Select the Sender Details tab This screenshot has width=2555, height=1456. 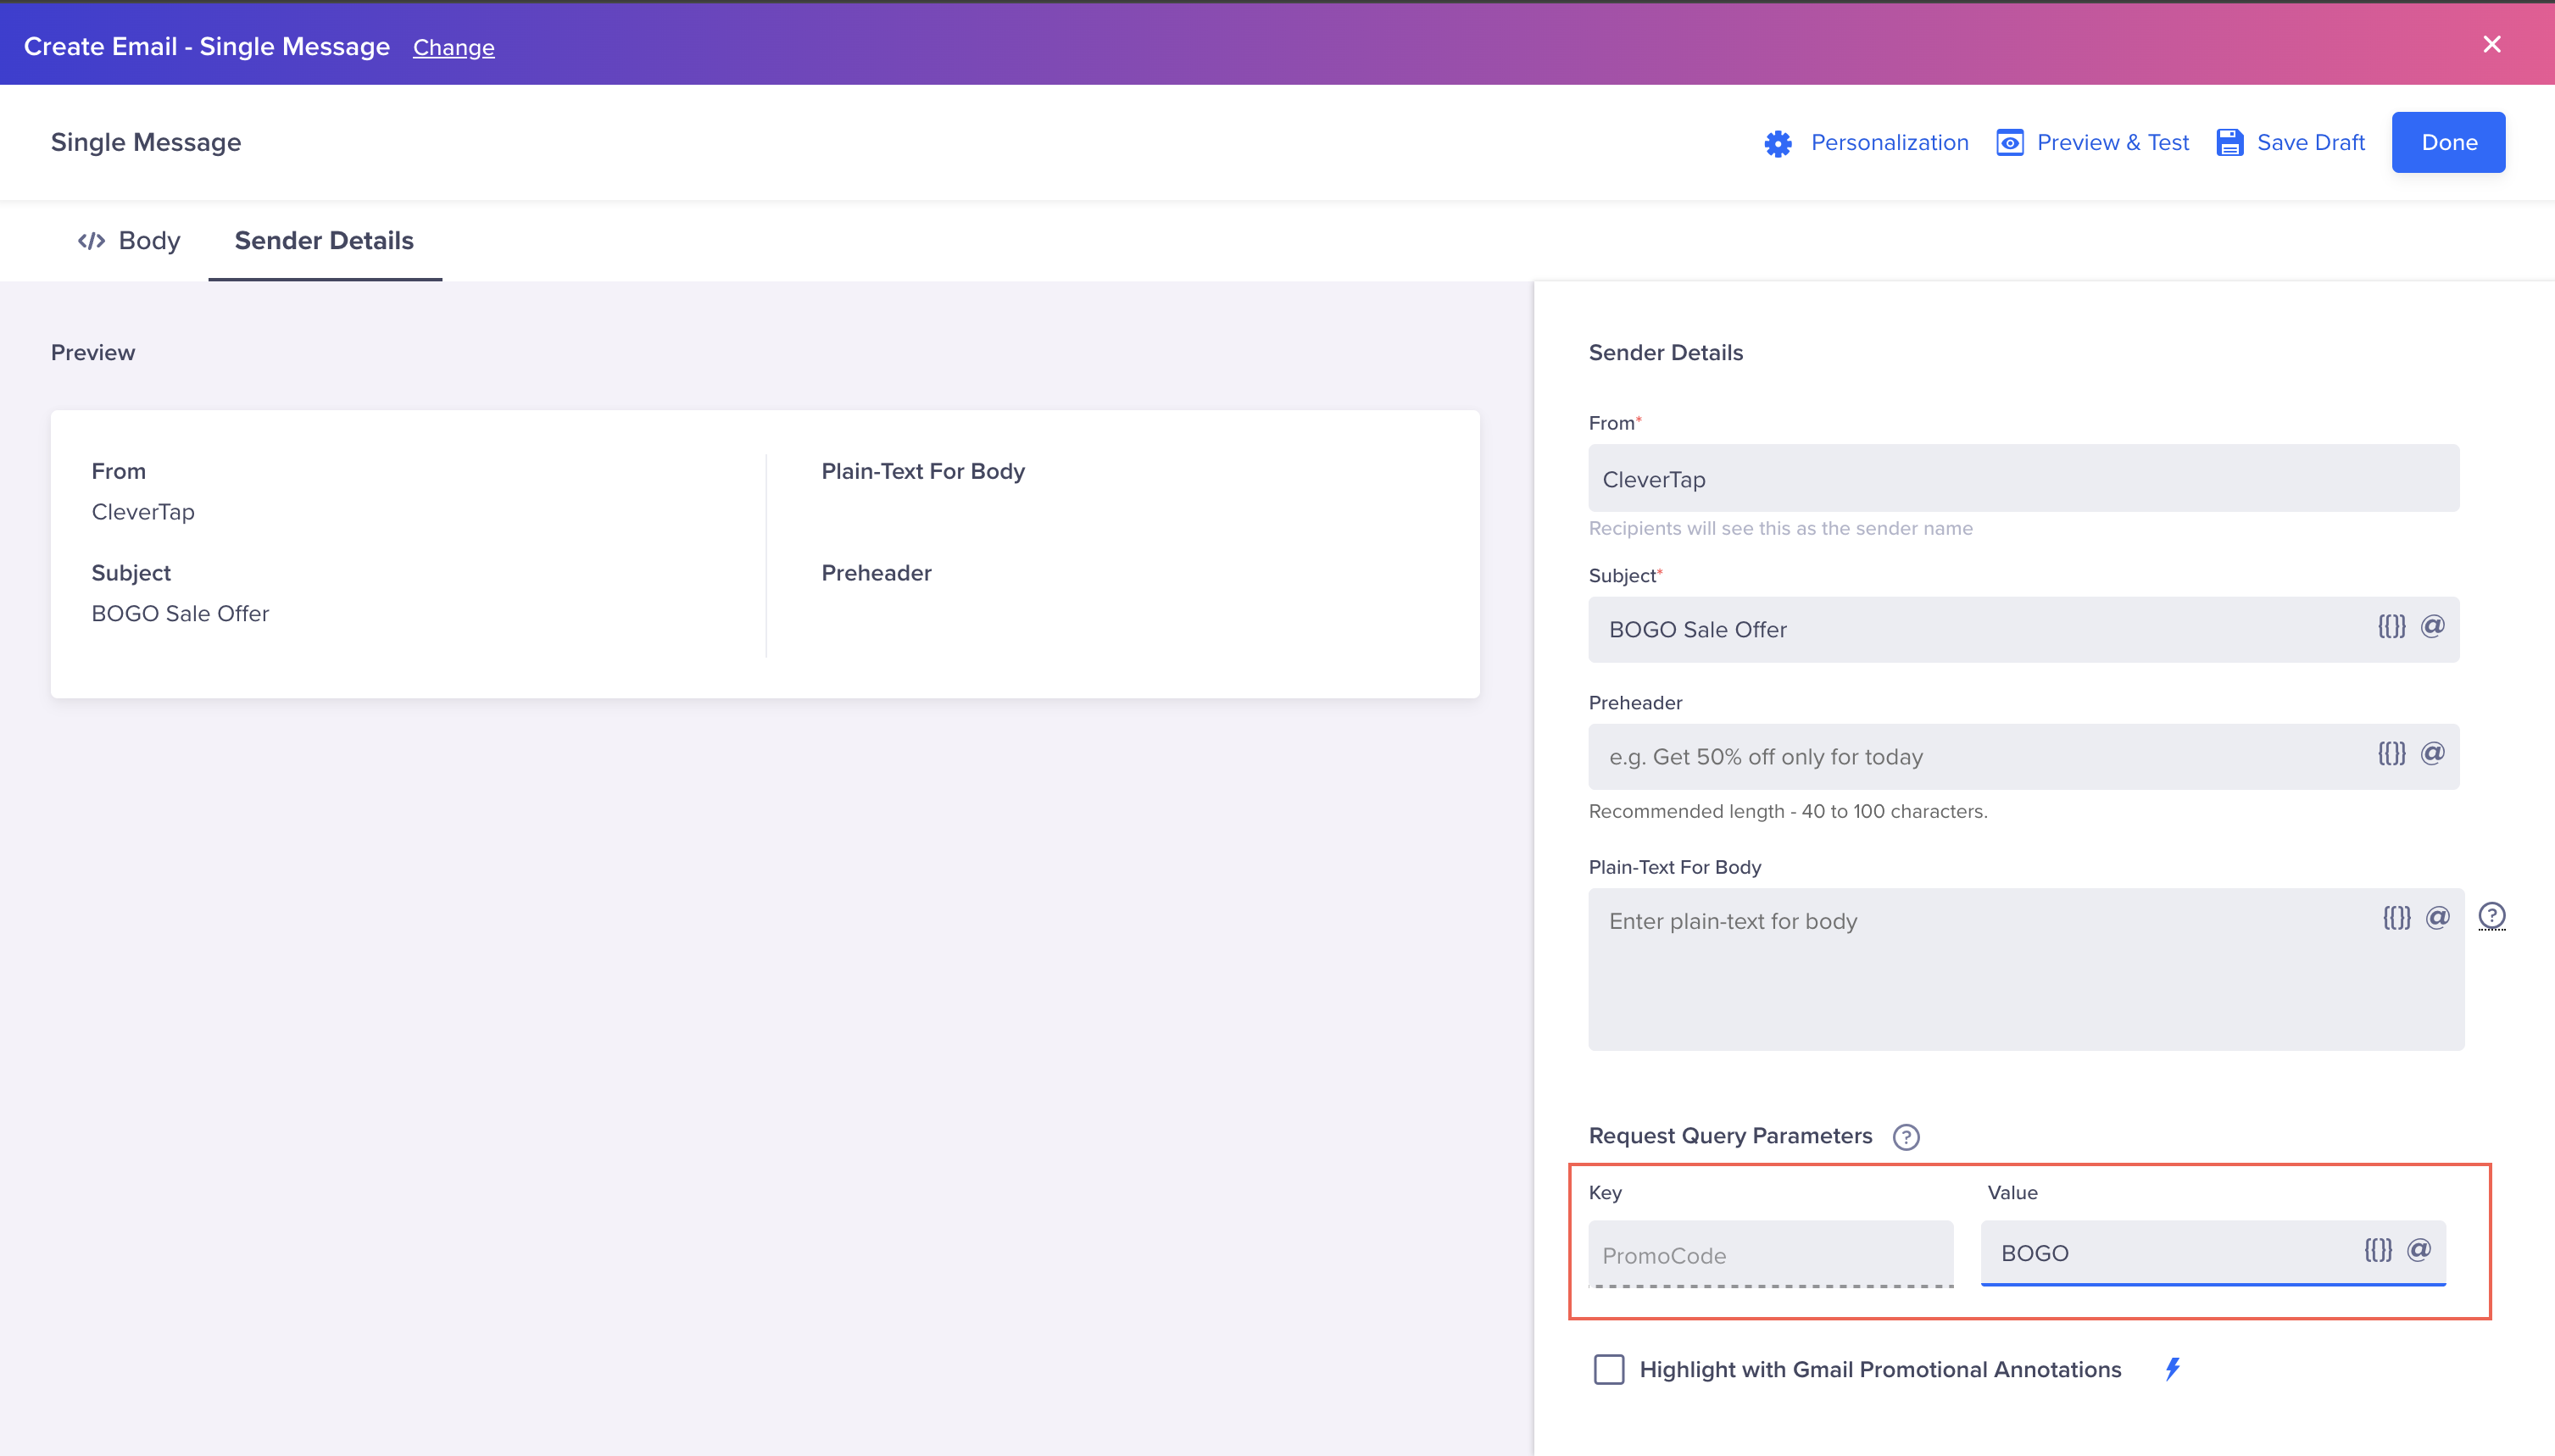tap(324, 241)
